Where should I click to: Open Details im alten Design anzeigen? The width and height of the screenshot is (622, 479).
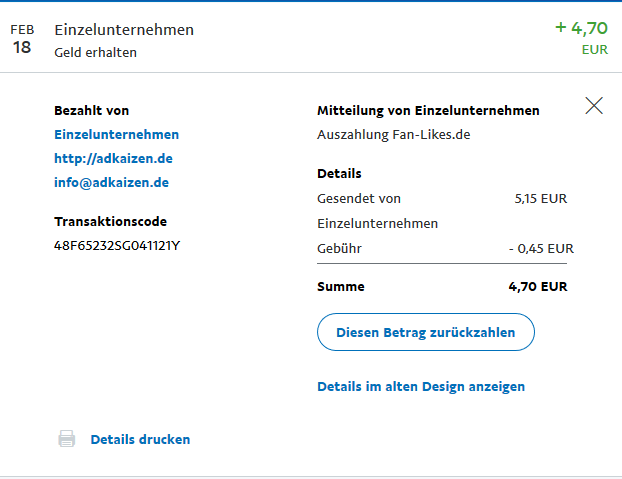pos(420,386)
